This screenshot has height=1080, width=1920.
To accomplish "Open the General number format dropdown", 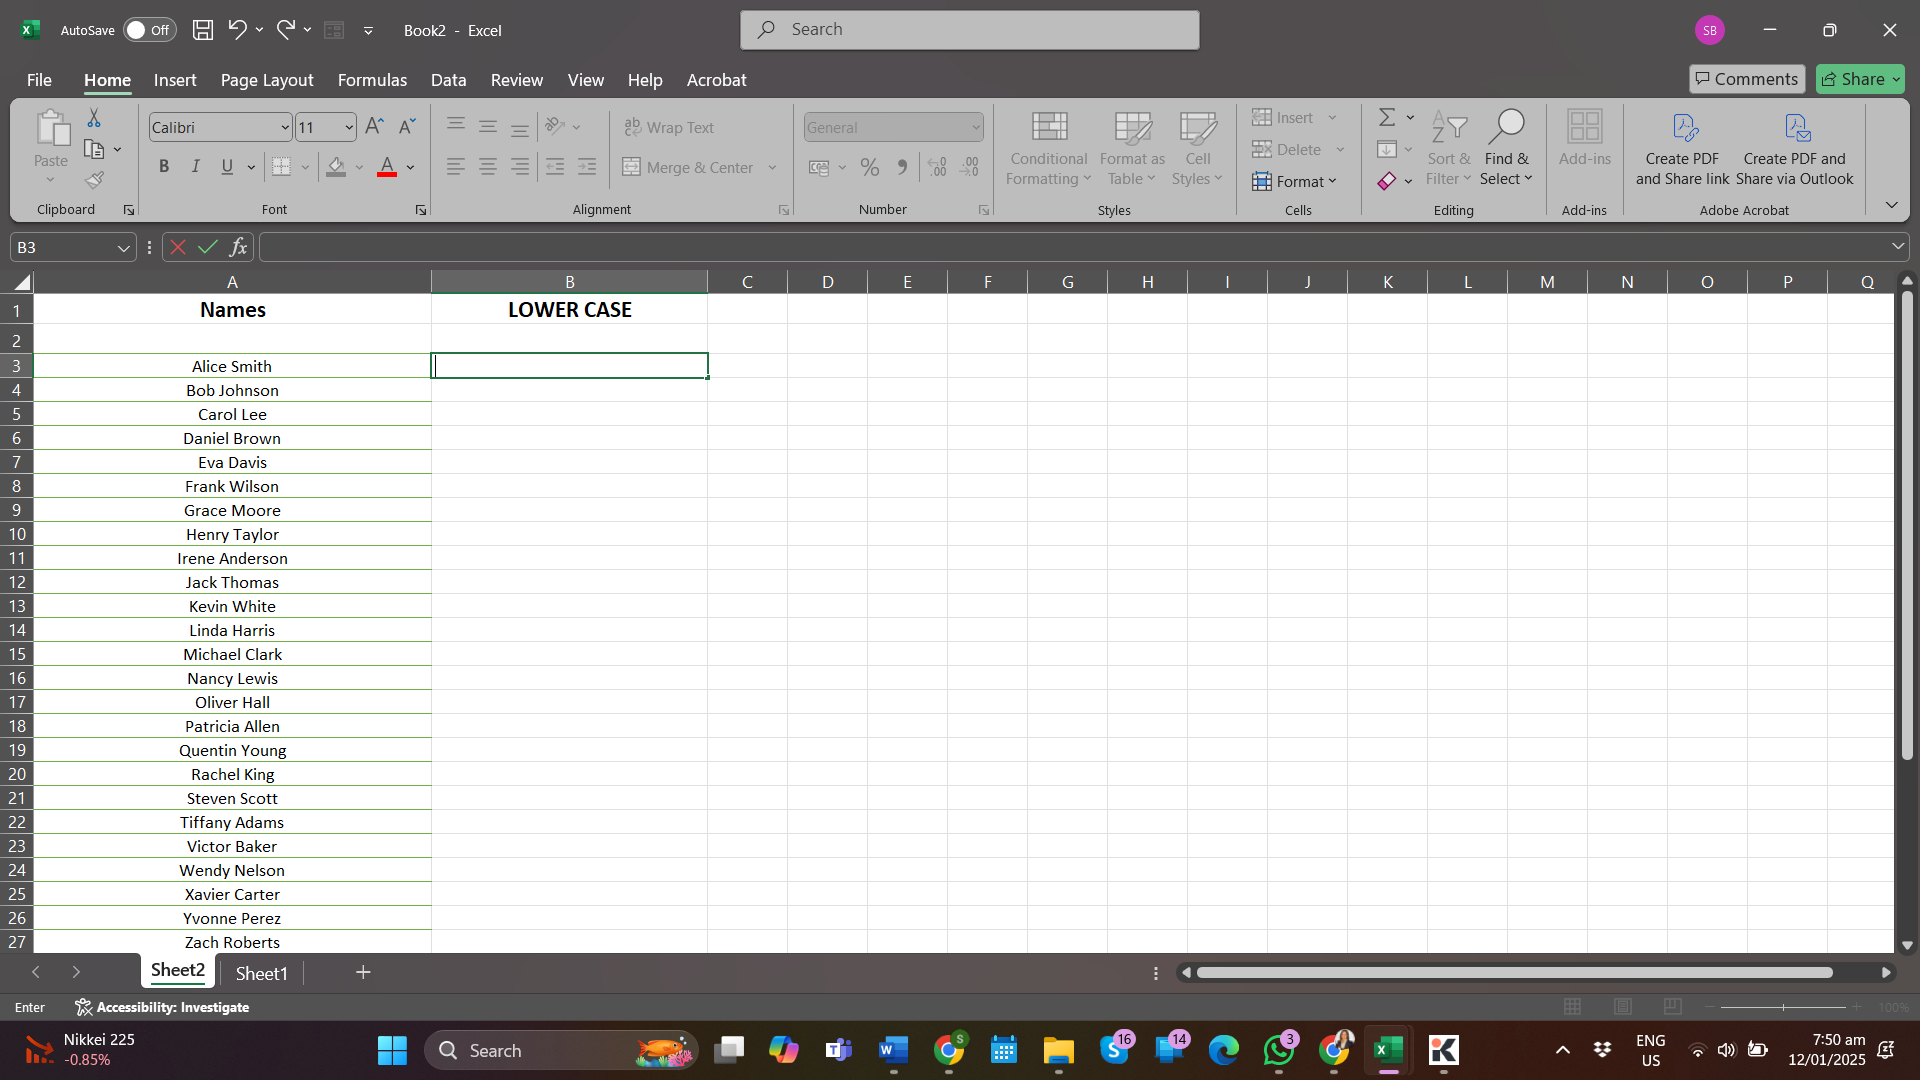I will [975, 127].
